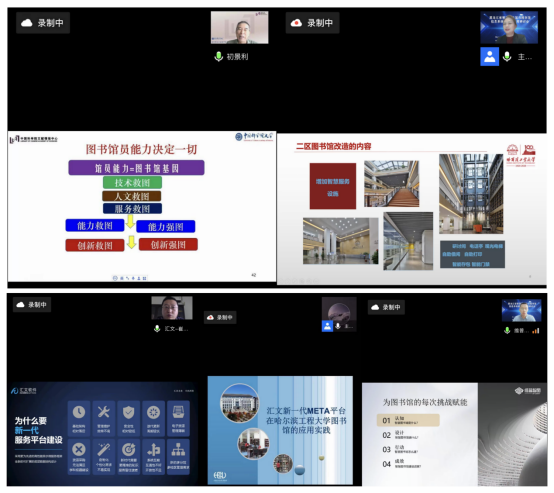The width and height of the screenshot is (554, 493).
Task: Click the target bullseye icon tile
Action: click(x=129, y=456)
